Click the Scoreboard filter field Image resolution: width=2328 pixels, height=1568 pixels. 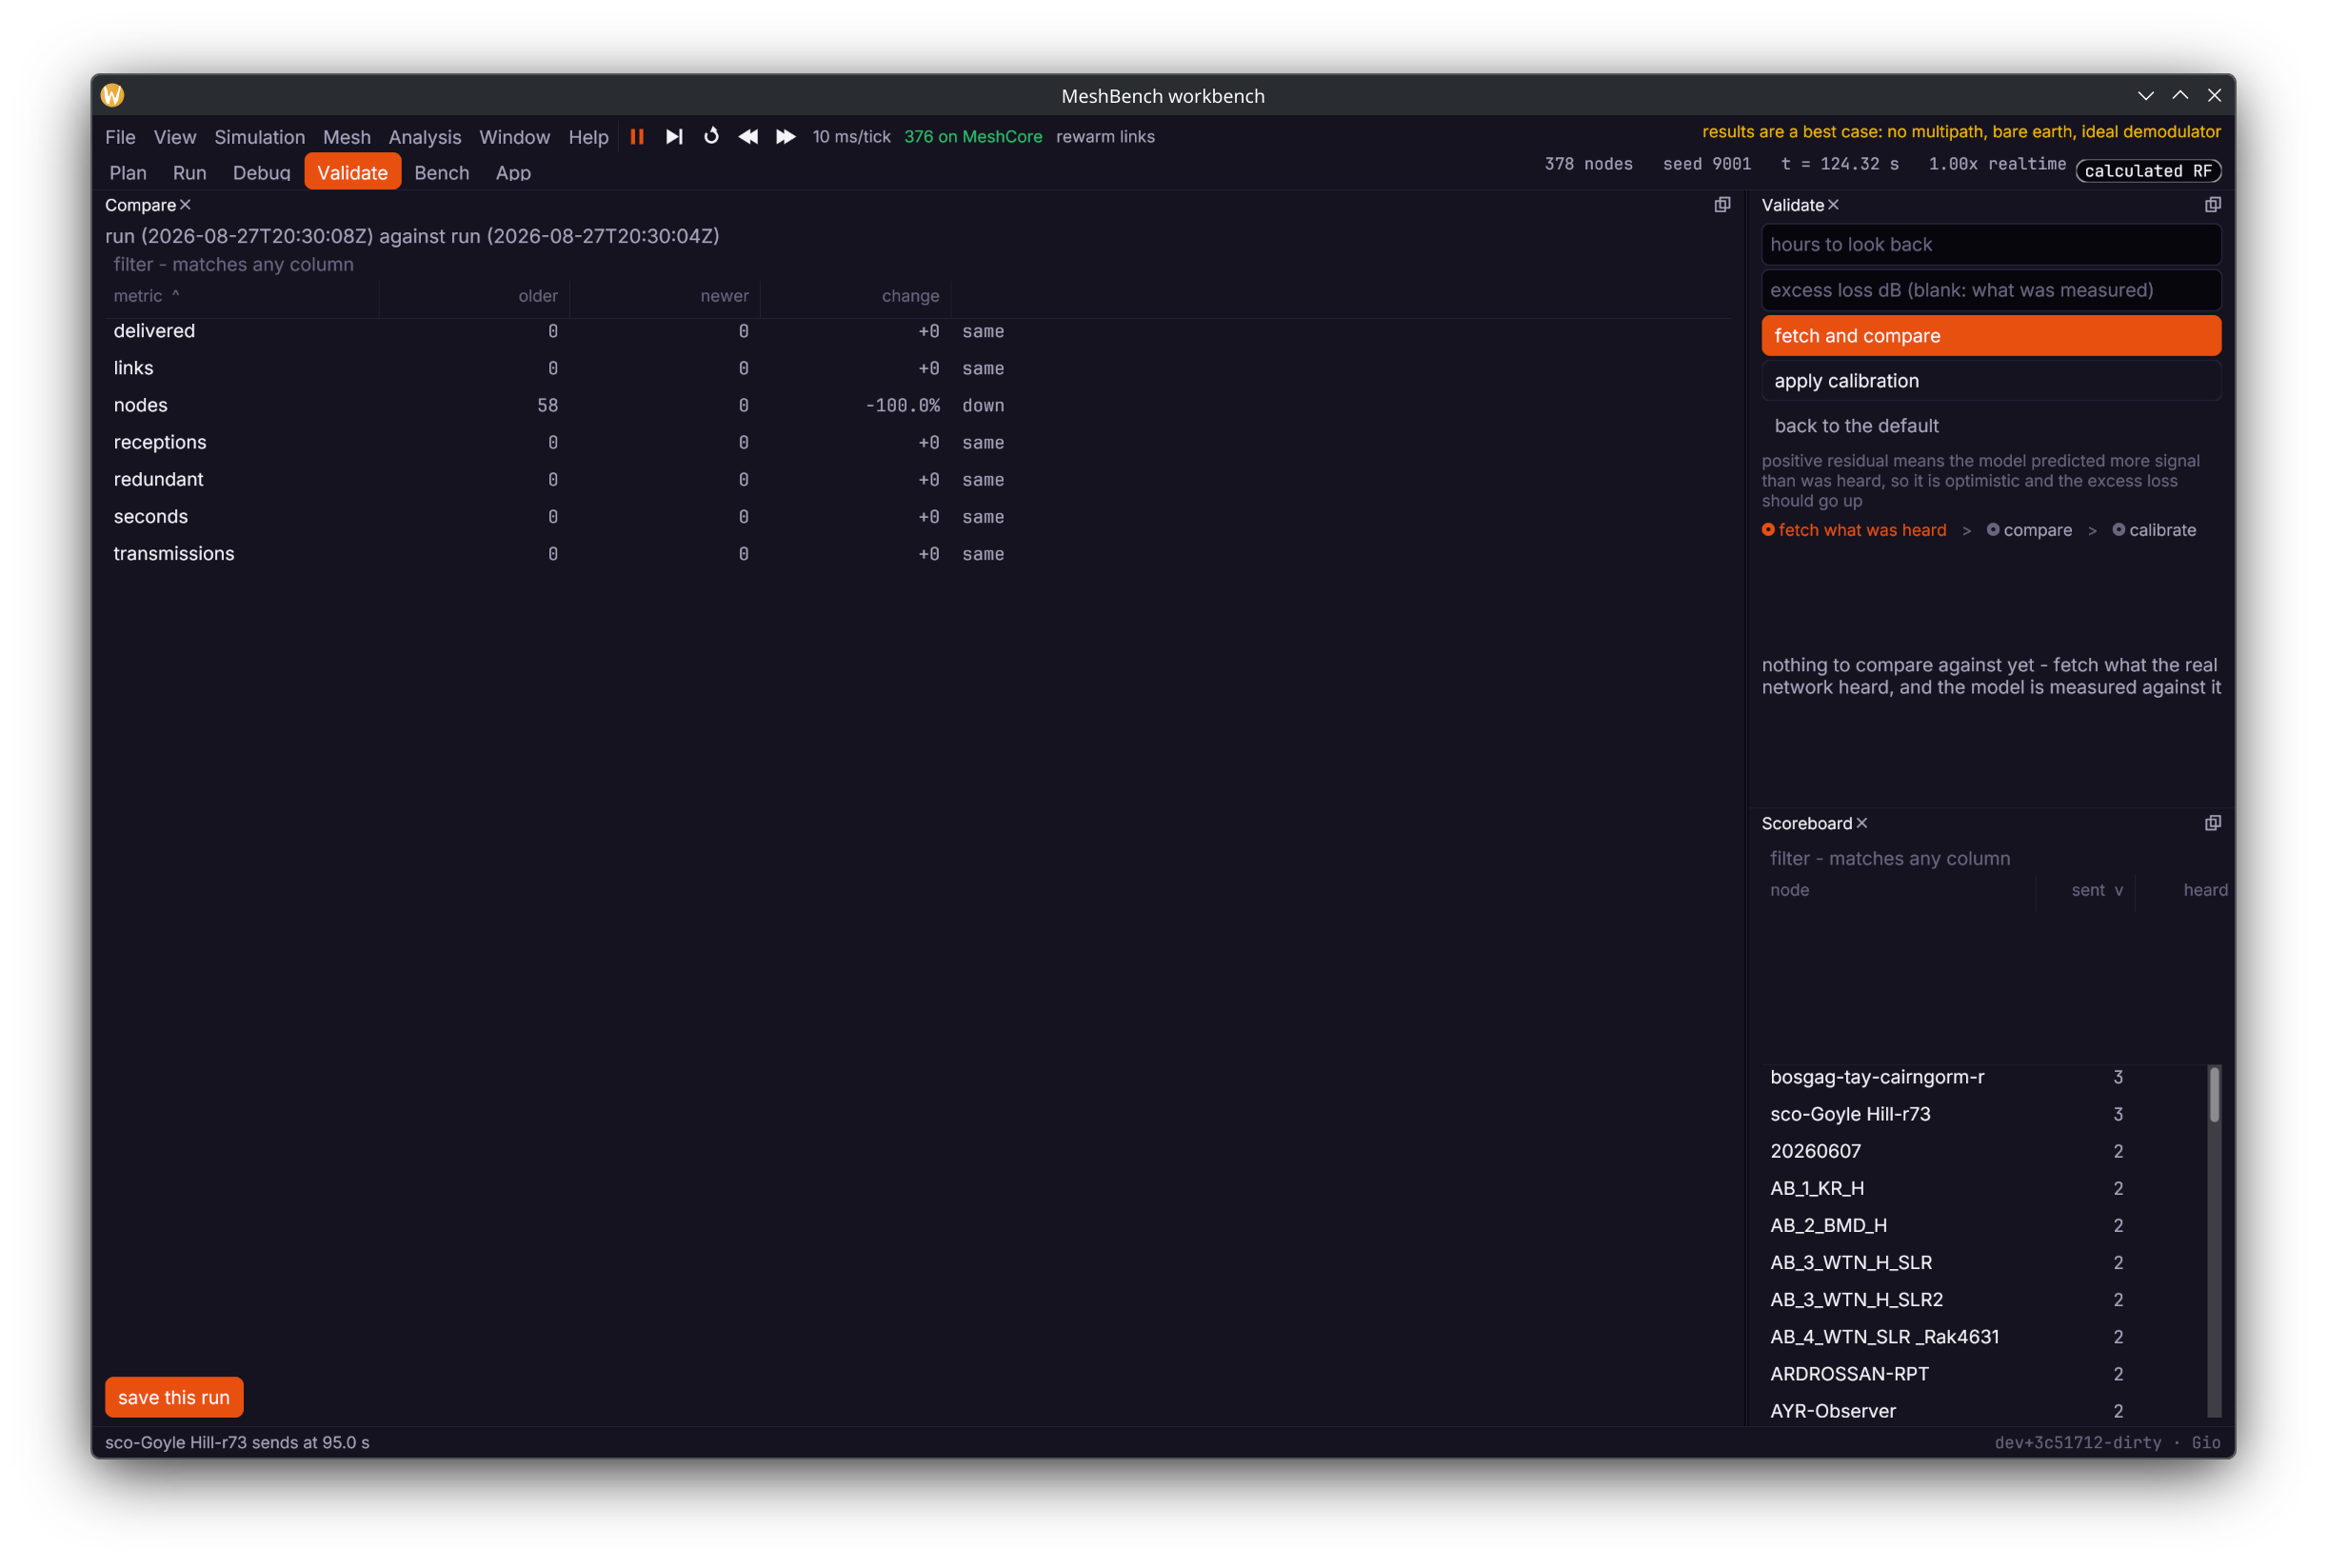coord(1990,858)
